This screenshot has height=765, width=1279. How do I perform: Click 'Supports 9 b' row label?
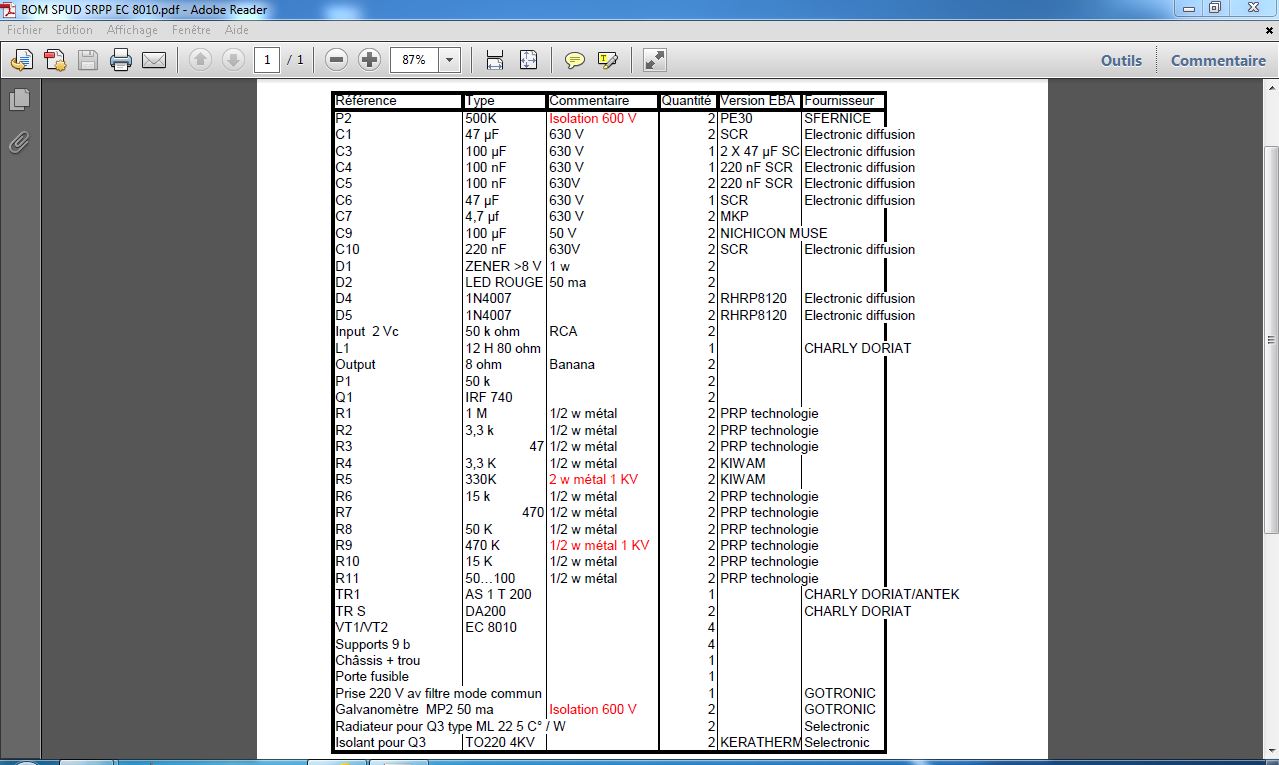tap(373, 644)
